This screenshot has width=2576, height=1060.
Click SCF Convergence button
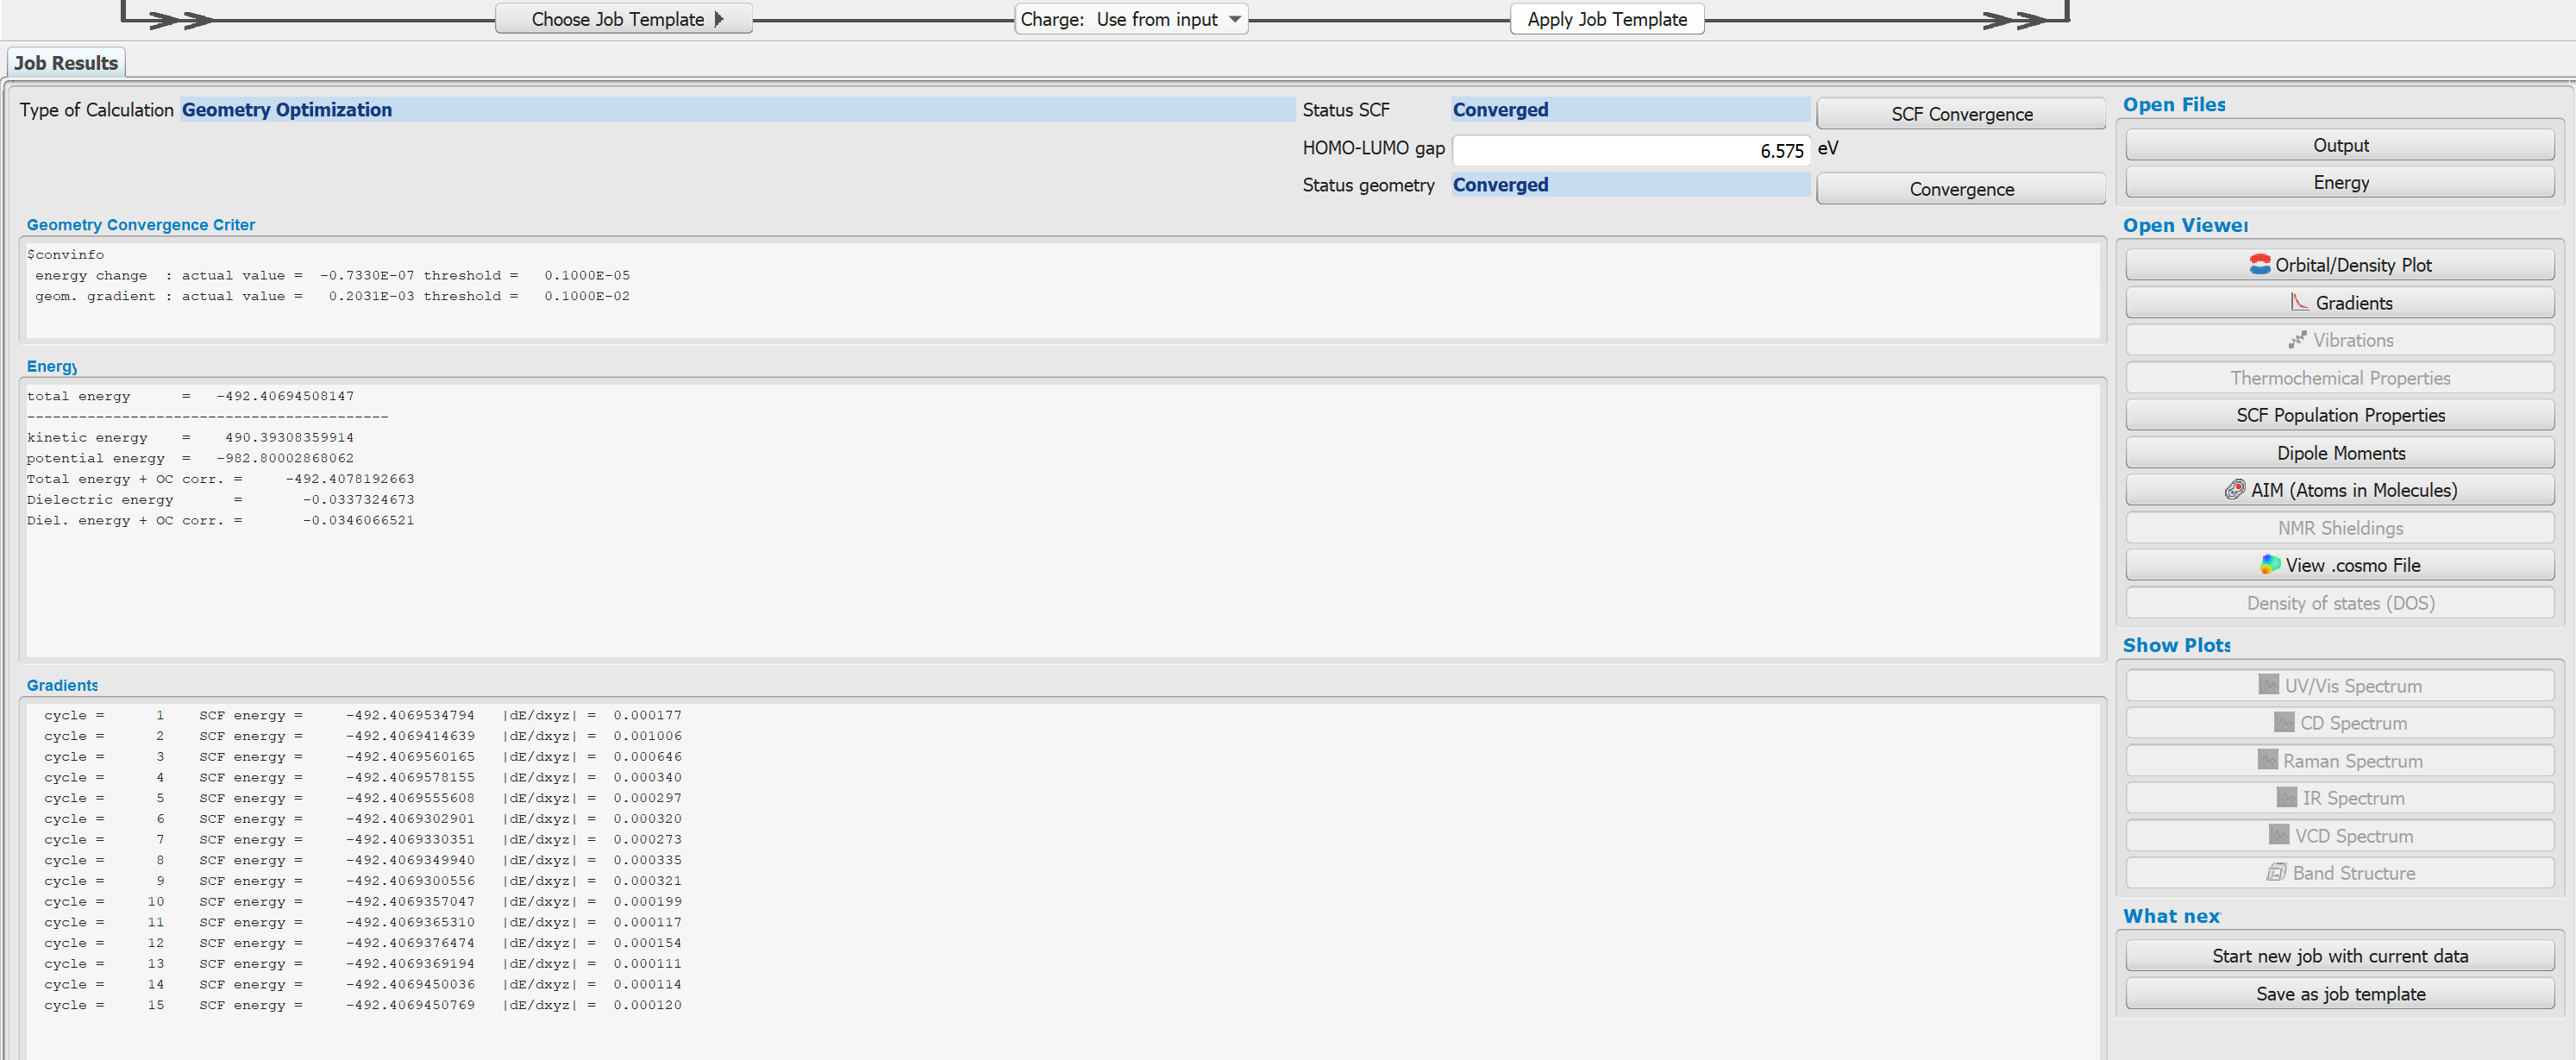[1960, 113]
